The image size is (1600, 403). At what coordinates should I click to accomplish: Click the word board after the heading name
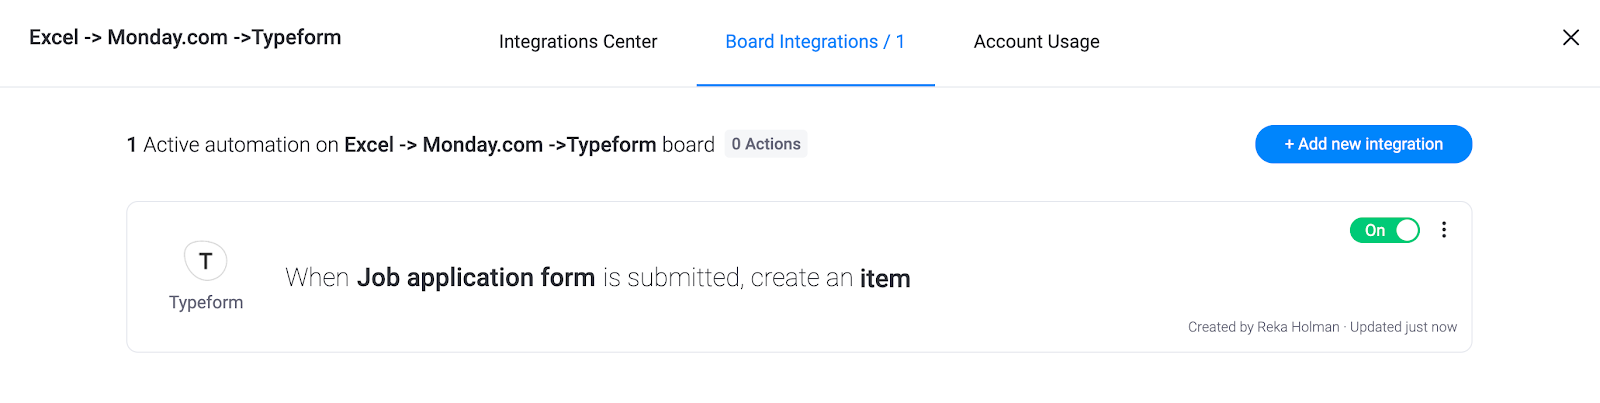688,145
